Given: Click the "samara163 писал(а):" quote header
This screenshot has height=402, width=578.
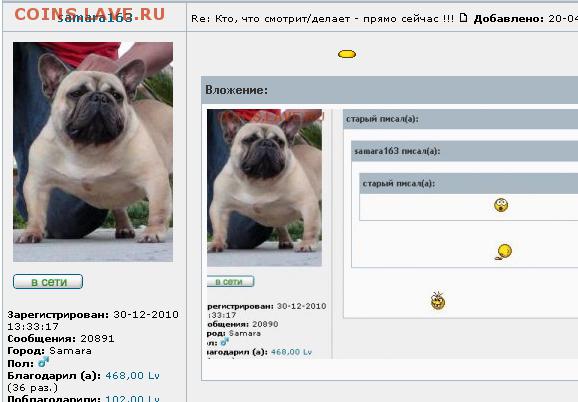Looking at the screenshot, I should tap(465, 151).
